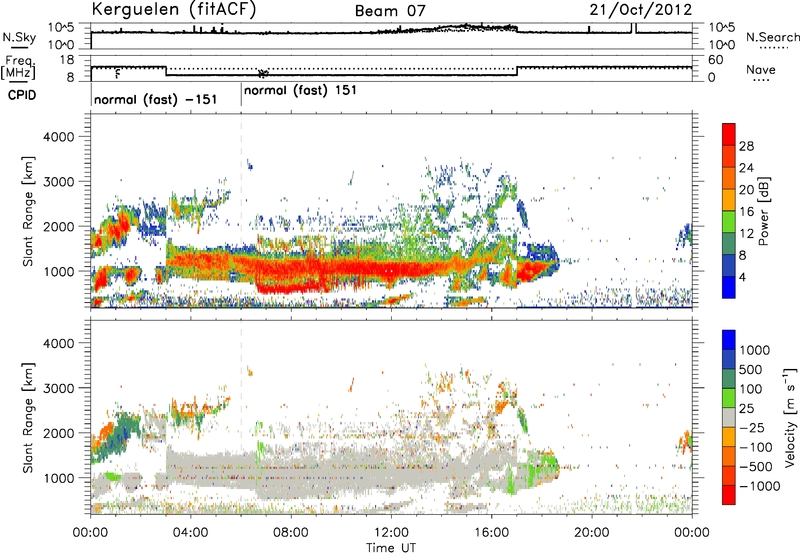Click the '60' Nave axis tick label

pyautogui.click(x=716, y=60)
